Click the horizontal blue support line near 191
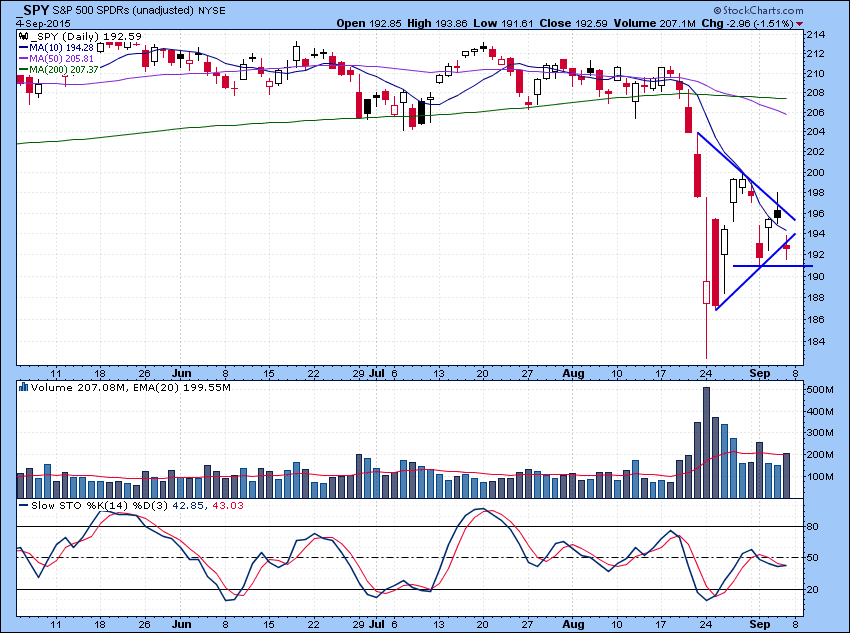Viewport: 850px width, 633px height. coord(772,266)
